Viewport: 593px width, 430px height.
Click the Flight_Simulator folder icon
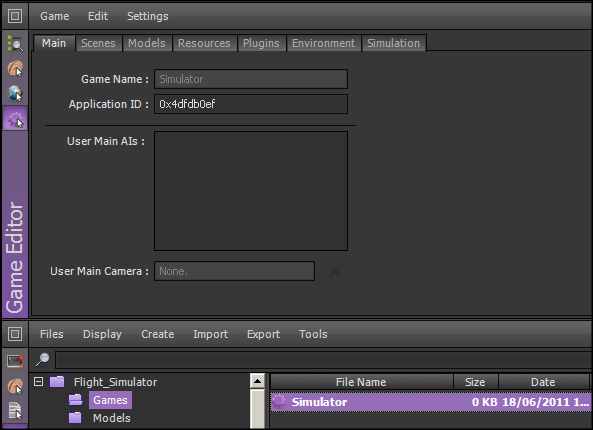pyautogui.click(x=57, y=382)
